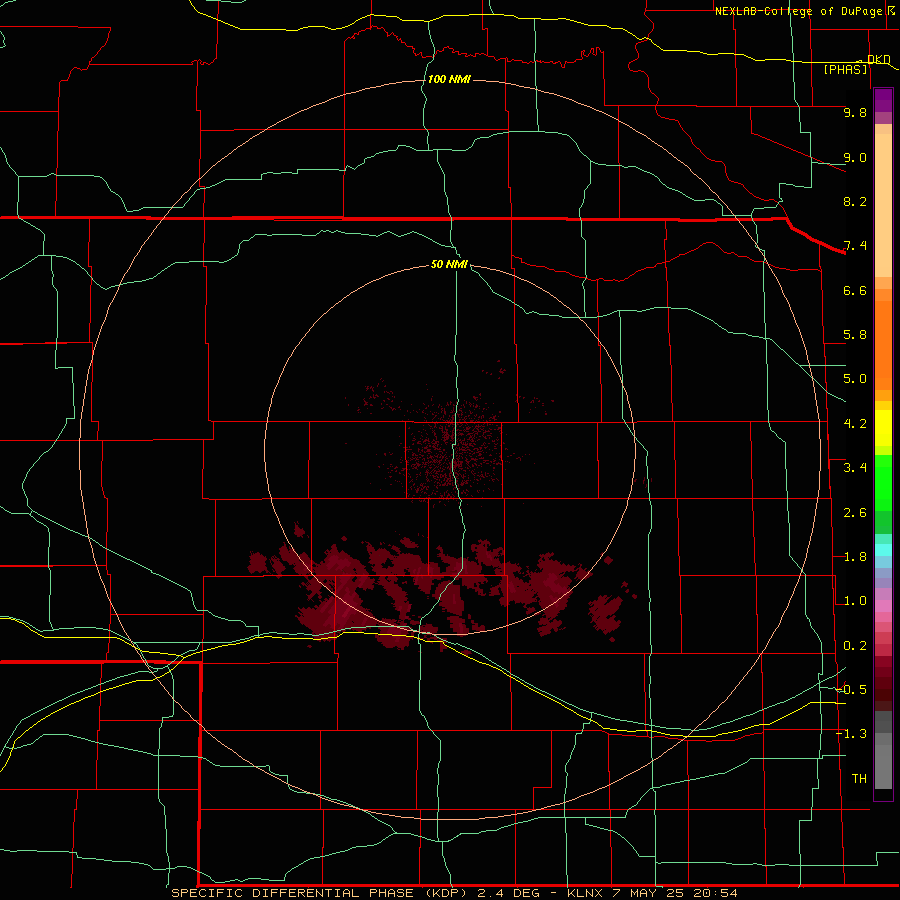Click the -1.3 value on color scale
900x900 pixels.
[x=852, y=734]
